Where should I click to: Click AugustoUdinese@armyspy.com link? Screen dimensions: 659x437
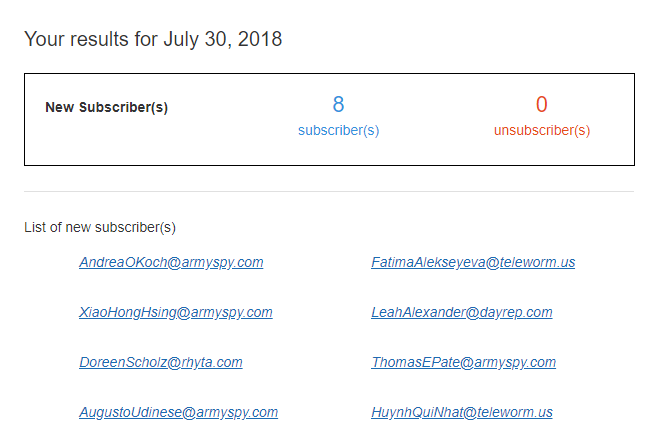coord(178,413)
